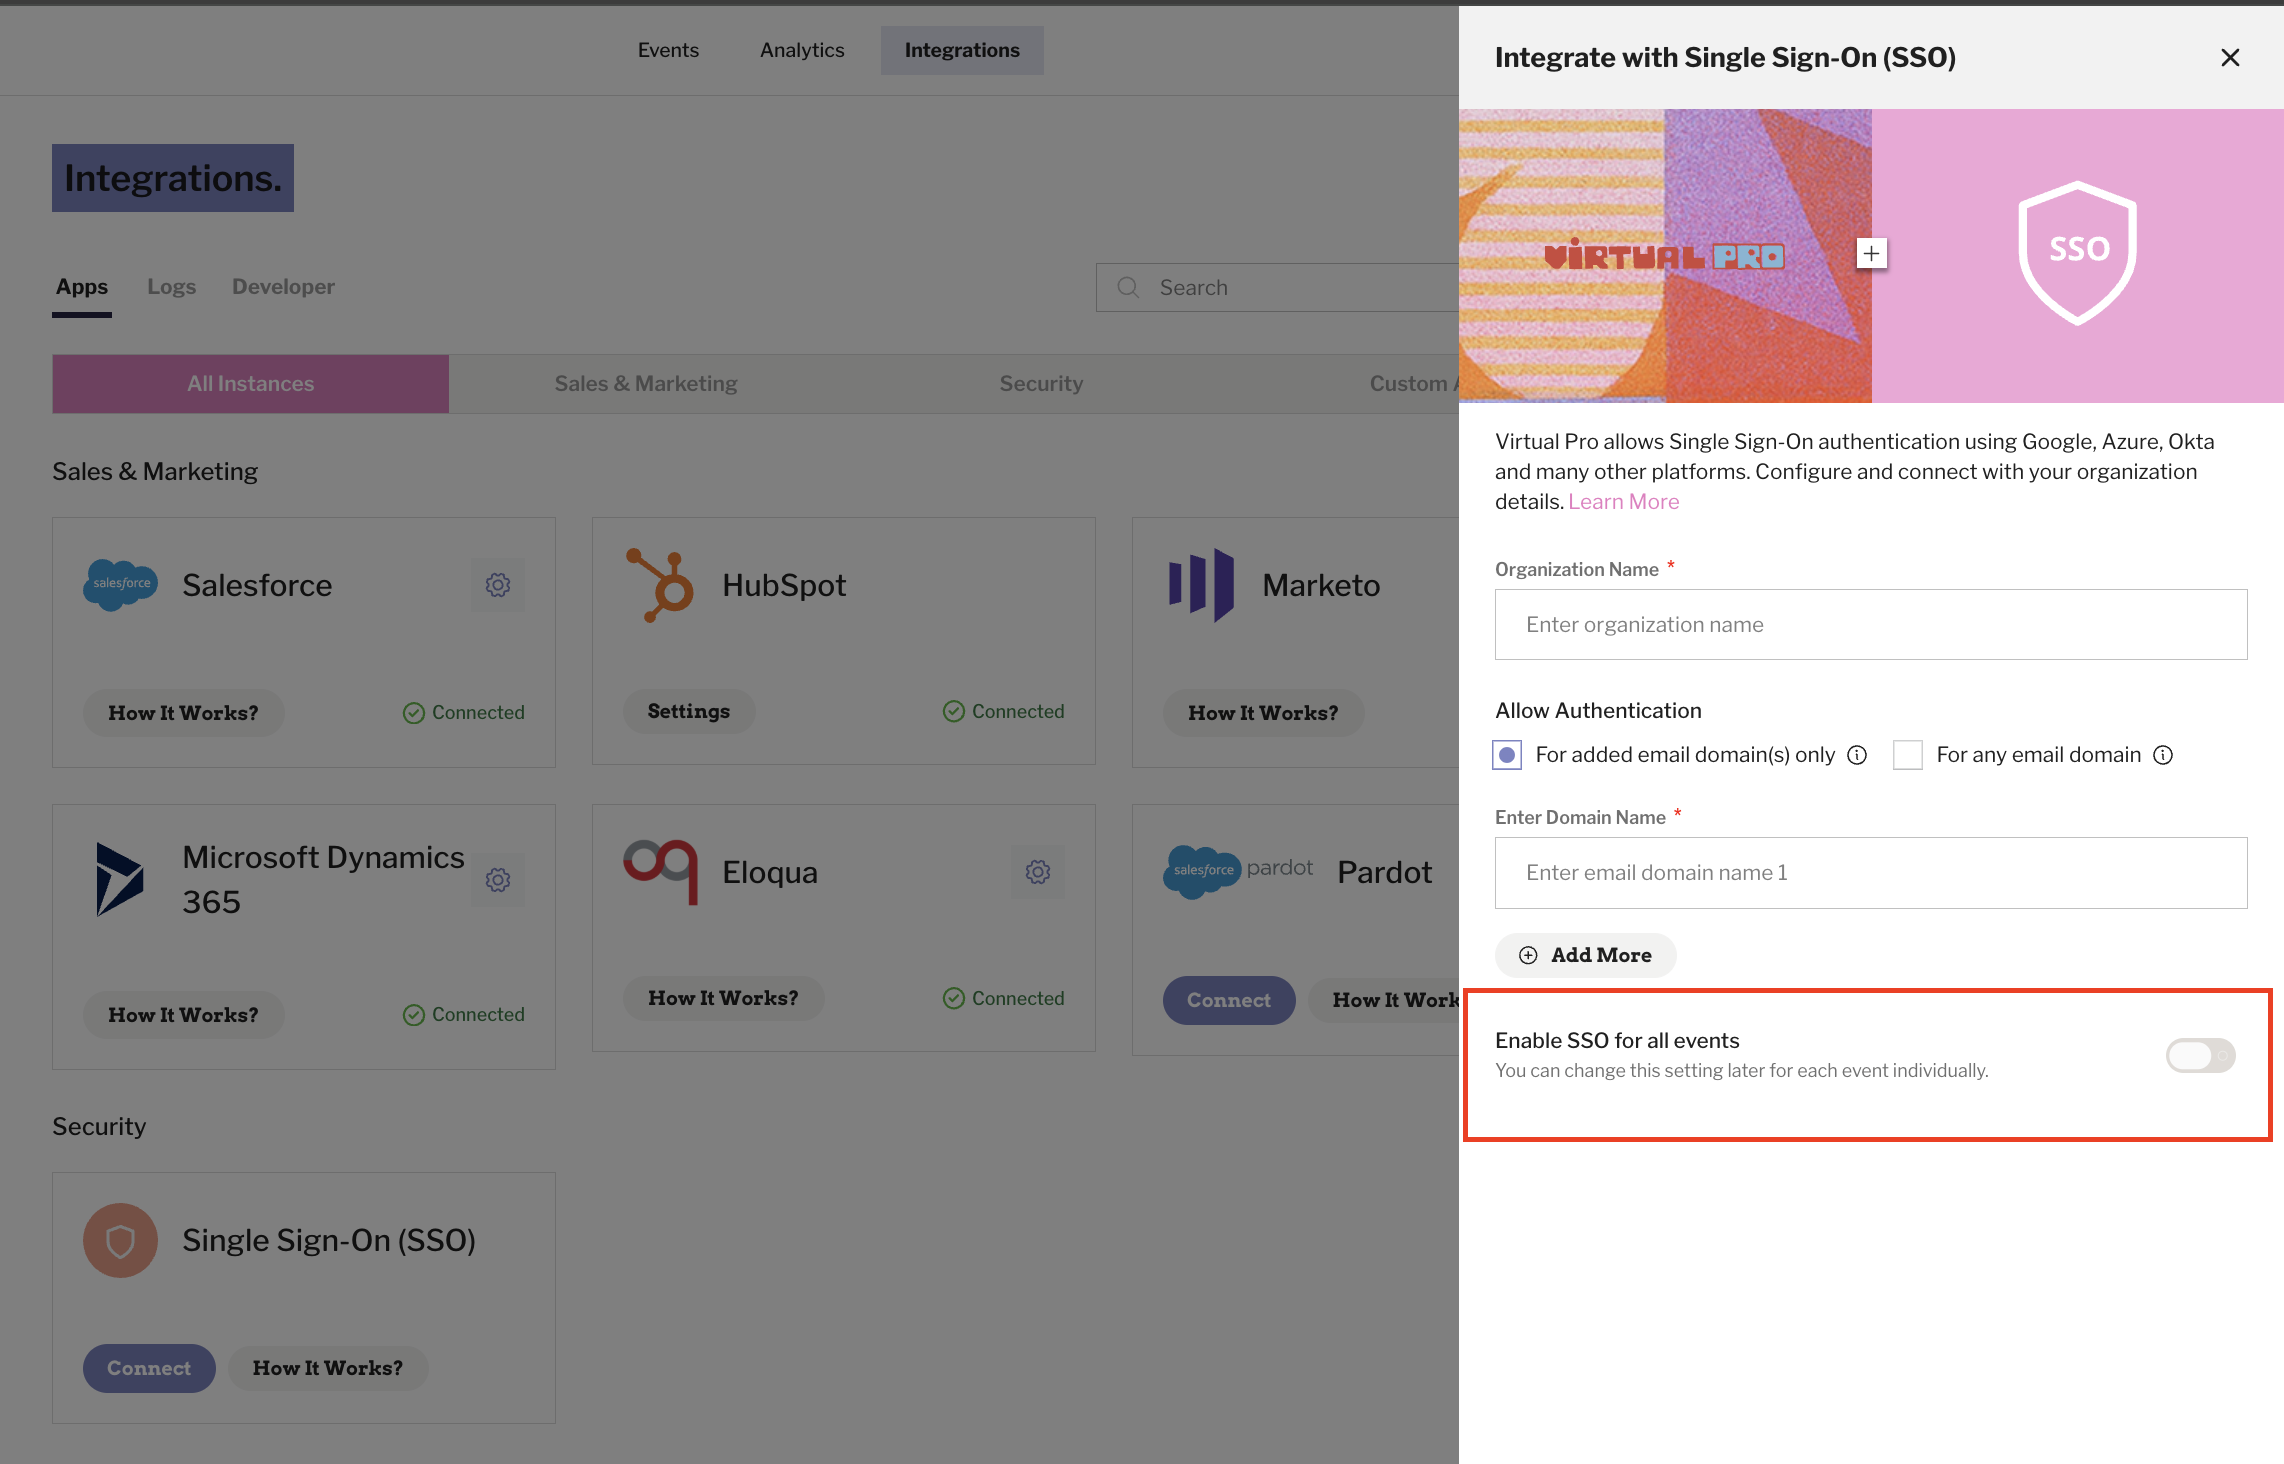
Task: Click Add More domain button
Action: coord(1586,955)
